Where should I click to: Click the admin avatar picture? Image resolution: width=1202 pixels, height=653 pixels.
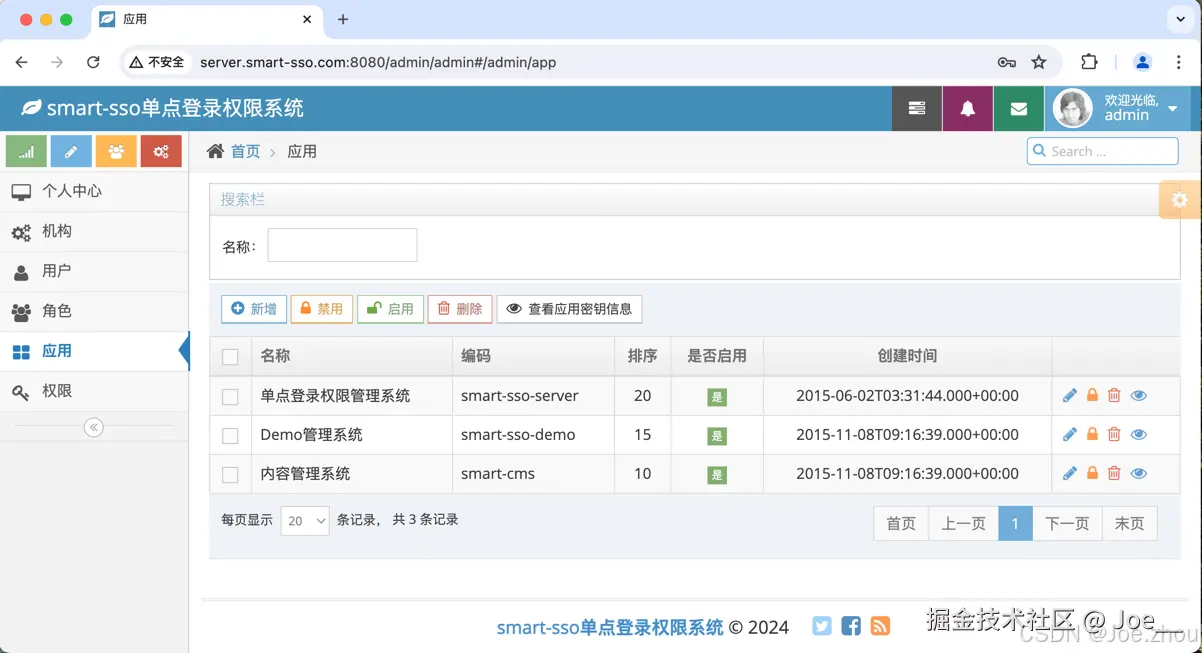[1074, 108]
